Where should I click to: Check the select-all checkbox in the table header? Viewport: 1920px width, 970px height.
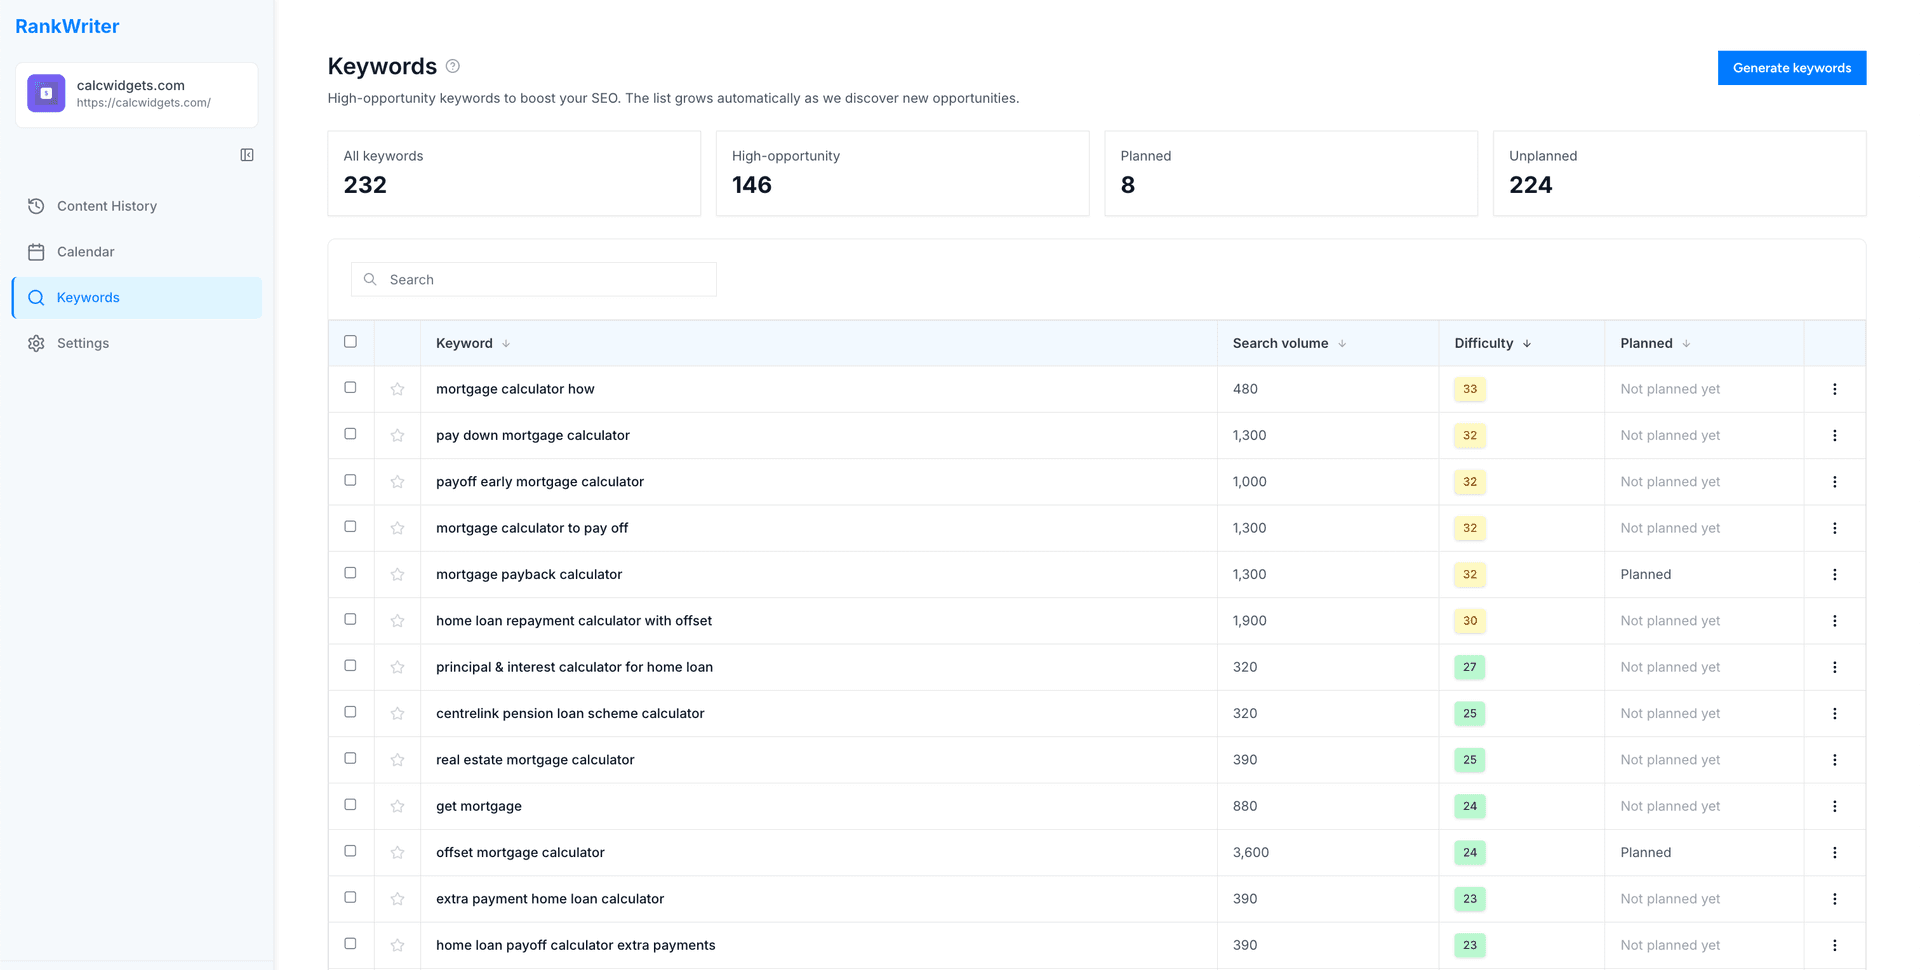[x=350, y=341]
